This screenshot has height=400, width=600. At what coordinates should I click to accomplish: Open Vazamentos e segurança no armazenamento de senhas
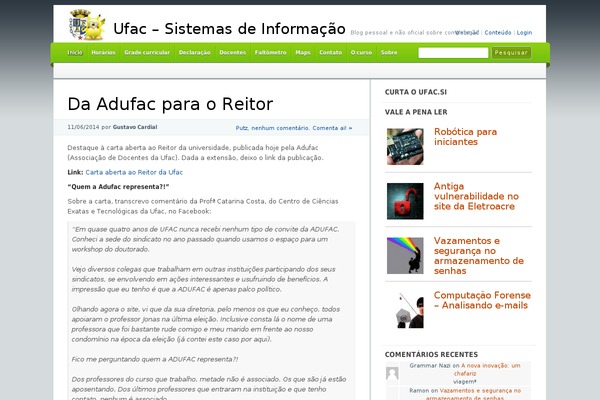479,256
